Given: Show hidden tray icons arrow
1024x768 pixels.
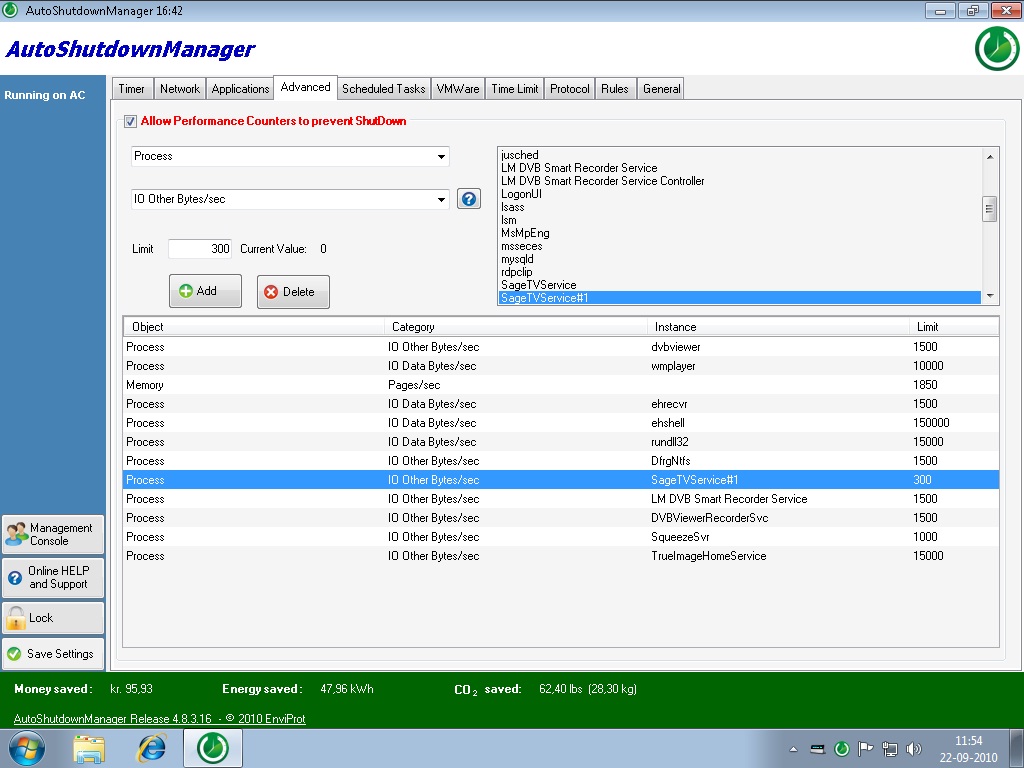Looking at the screenshot, I should (x=793, y=749).
